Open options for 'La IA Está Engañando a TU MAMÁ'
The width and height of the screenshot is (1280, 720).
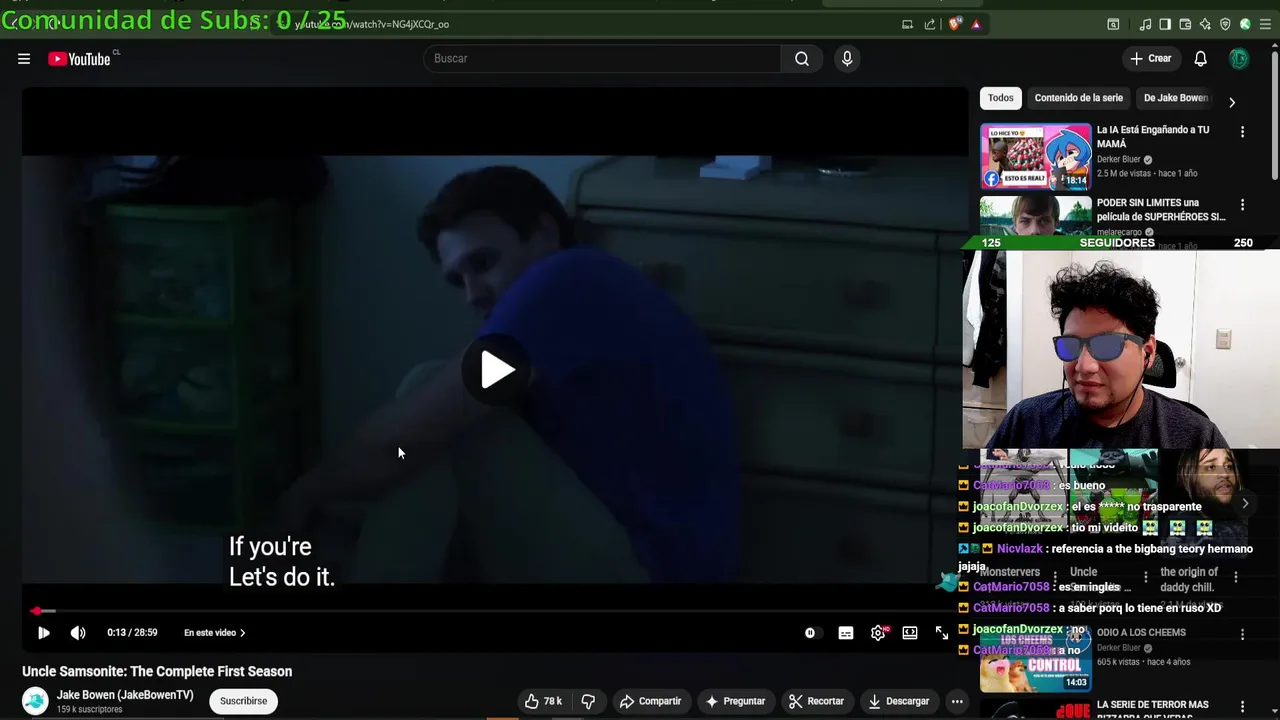tap(1242, 132)
